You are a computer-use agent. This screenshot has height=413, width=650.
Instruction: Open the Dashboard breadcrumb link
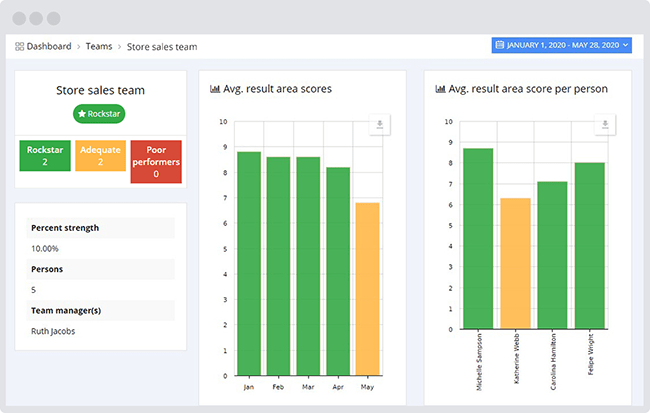point(48,46)
